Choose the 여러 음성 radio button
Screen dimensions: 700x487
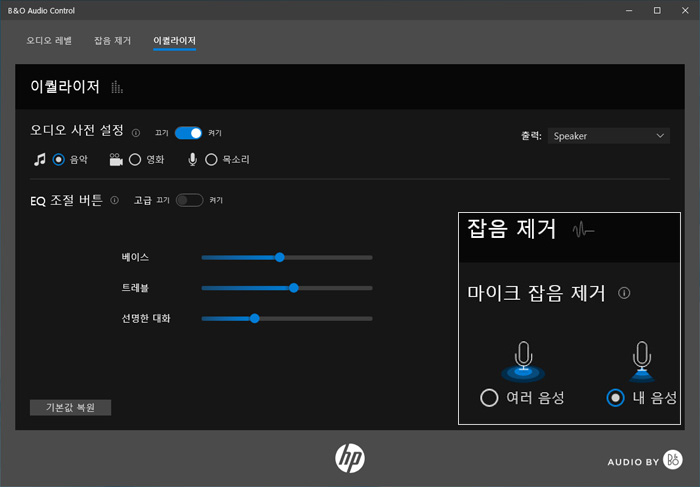[x=489, y=398]
